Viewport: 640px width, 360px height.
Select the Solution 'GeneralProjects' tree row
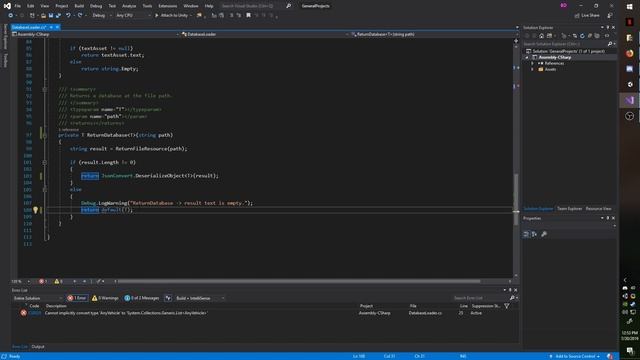coord(569,51)
